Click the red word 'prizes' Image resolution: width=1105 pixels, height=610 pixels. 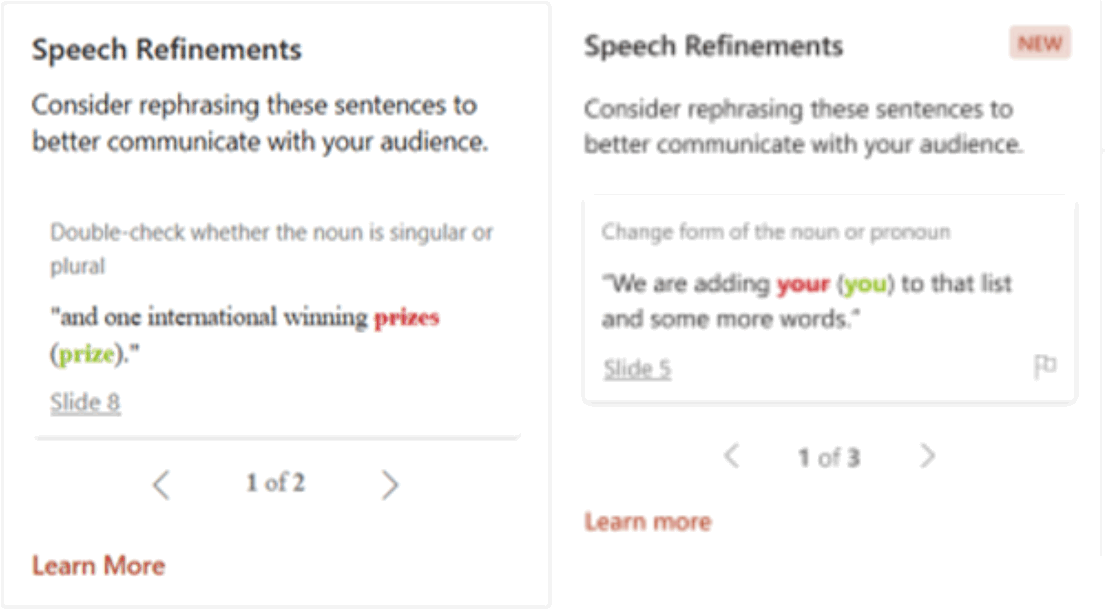pyautogui.click(x=406, y=318)
